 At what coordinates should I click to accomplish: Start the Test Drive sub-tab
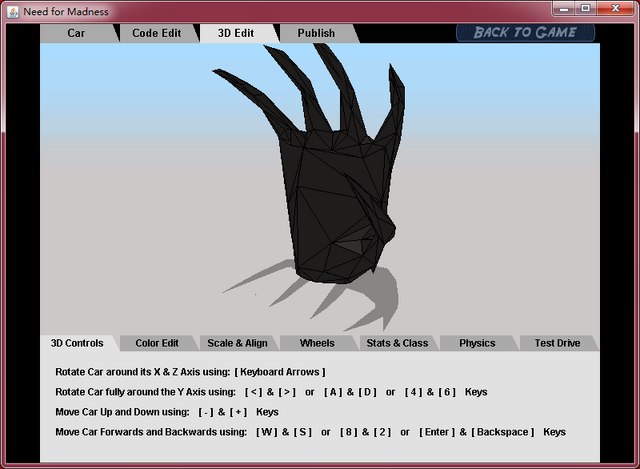click(558, 343)
